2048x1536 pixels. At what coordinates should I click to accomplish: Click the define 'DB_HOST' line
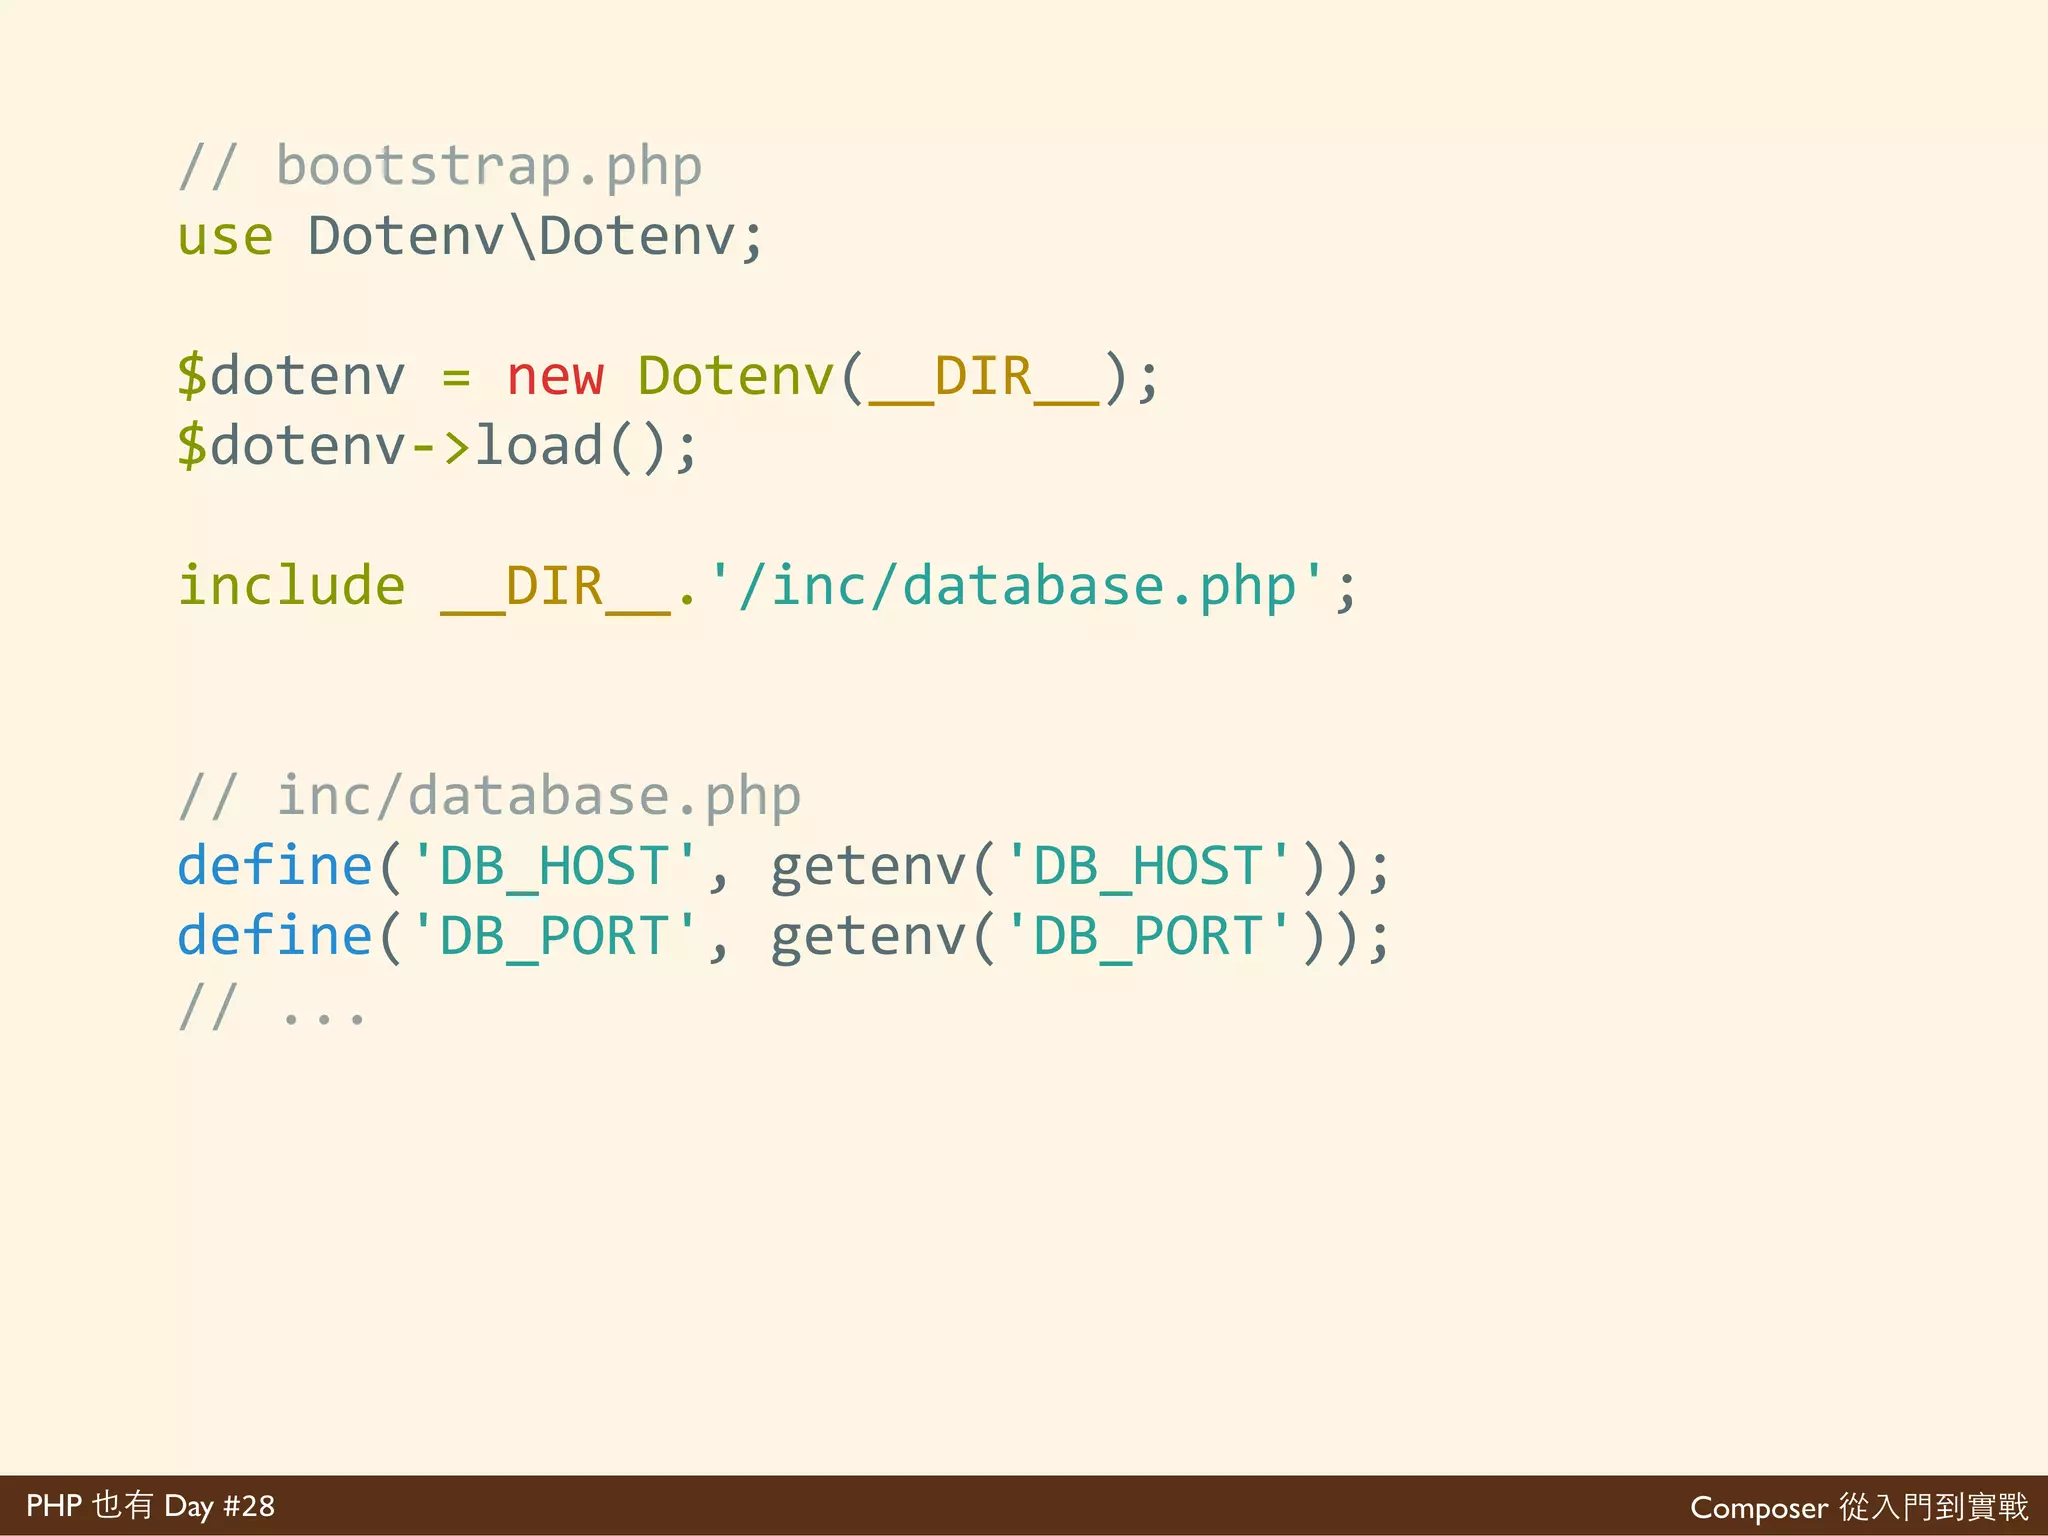783,867
